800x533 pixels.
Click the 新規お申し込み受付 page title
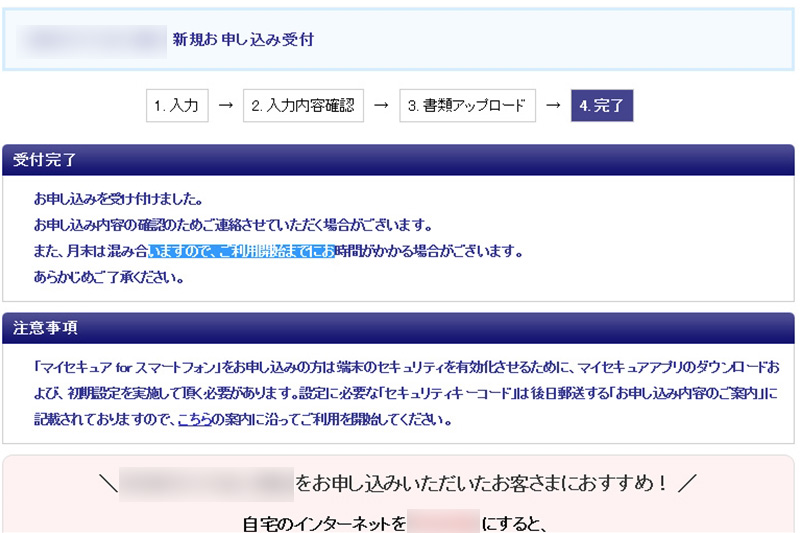(243, 40)
